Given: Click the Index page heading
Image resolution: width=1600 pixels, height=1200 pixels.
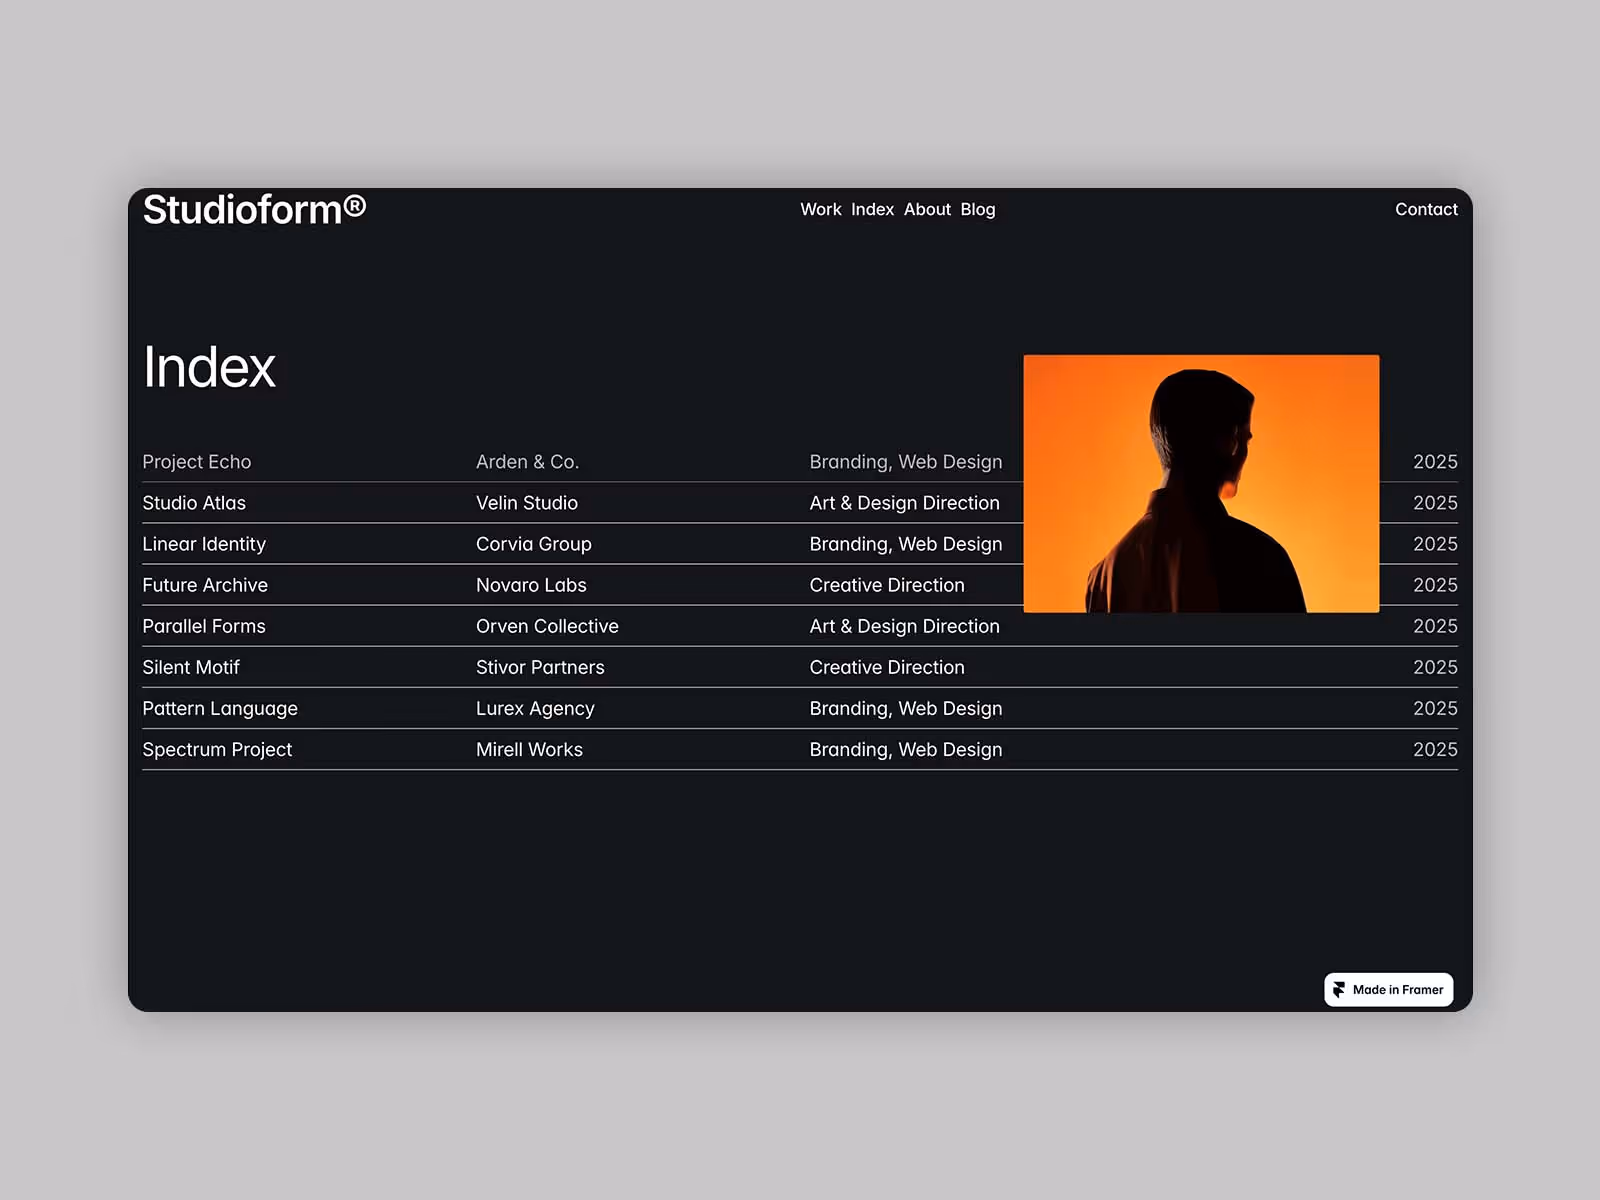Looking at the screenshot, I should tap(209, 368).
